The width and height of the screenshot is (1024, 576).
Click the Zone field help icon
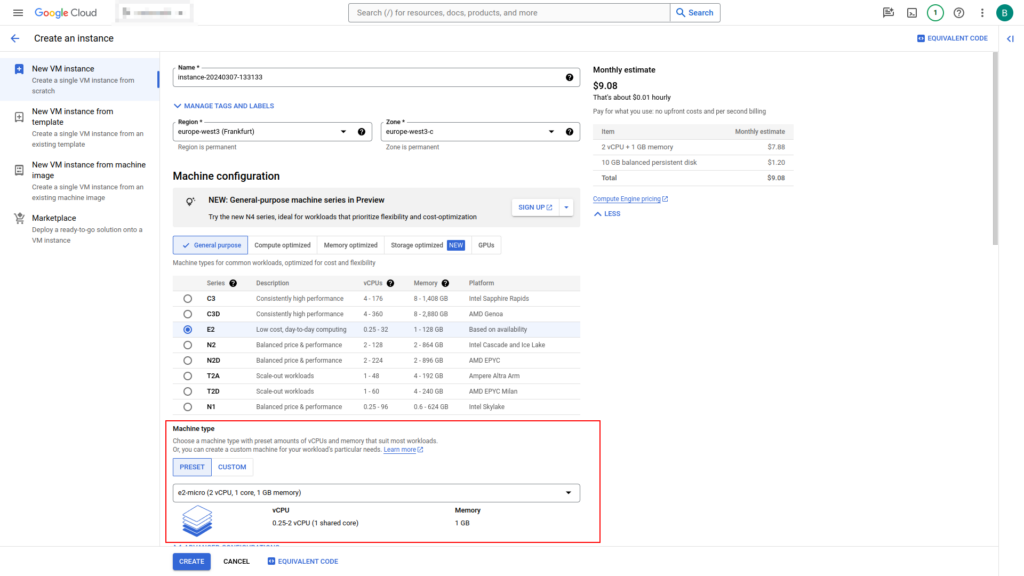point(569,132)
